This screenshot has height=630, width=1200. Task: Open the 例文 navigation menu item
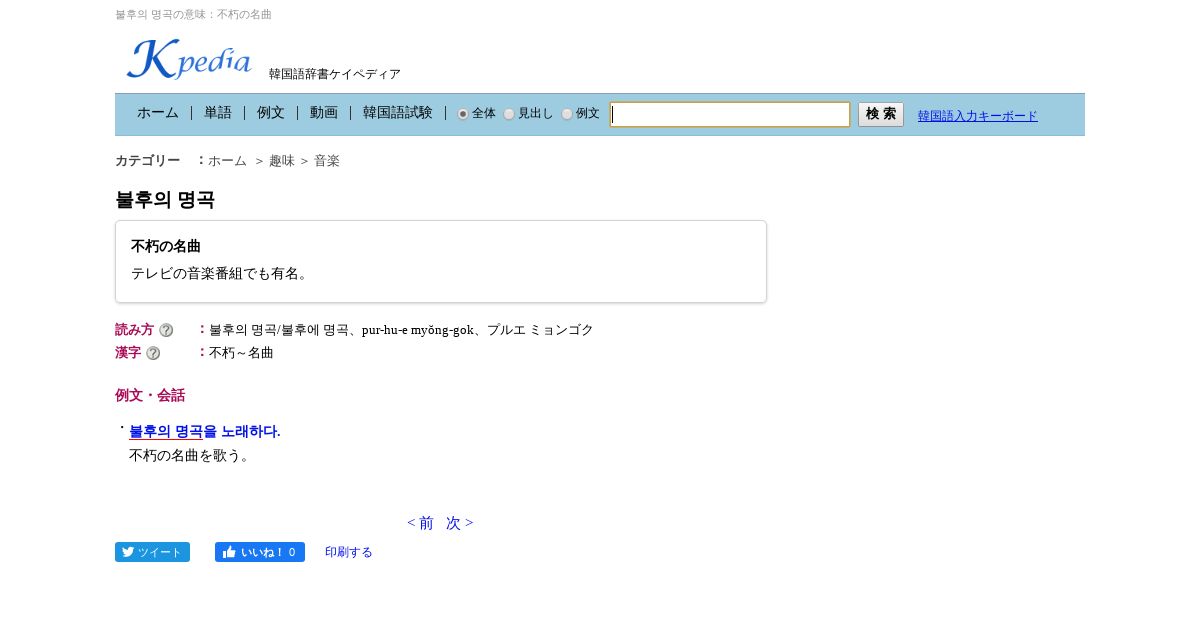pyautogui.click(x=271, y=113)
